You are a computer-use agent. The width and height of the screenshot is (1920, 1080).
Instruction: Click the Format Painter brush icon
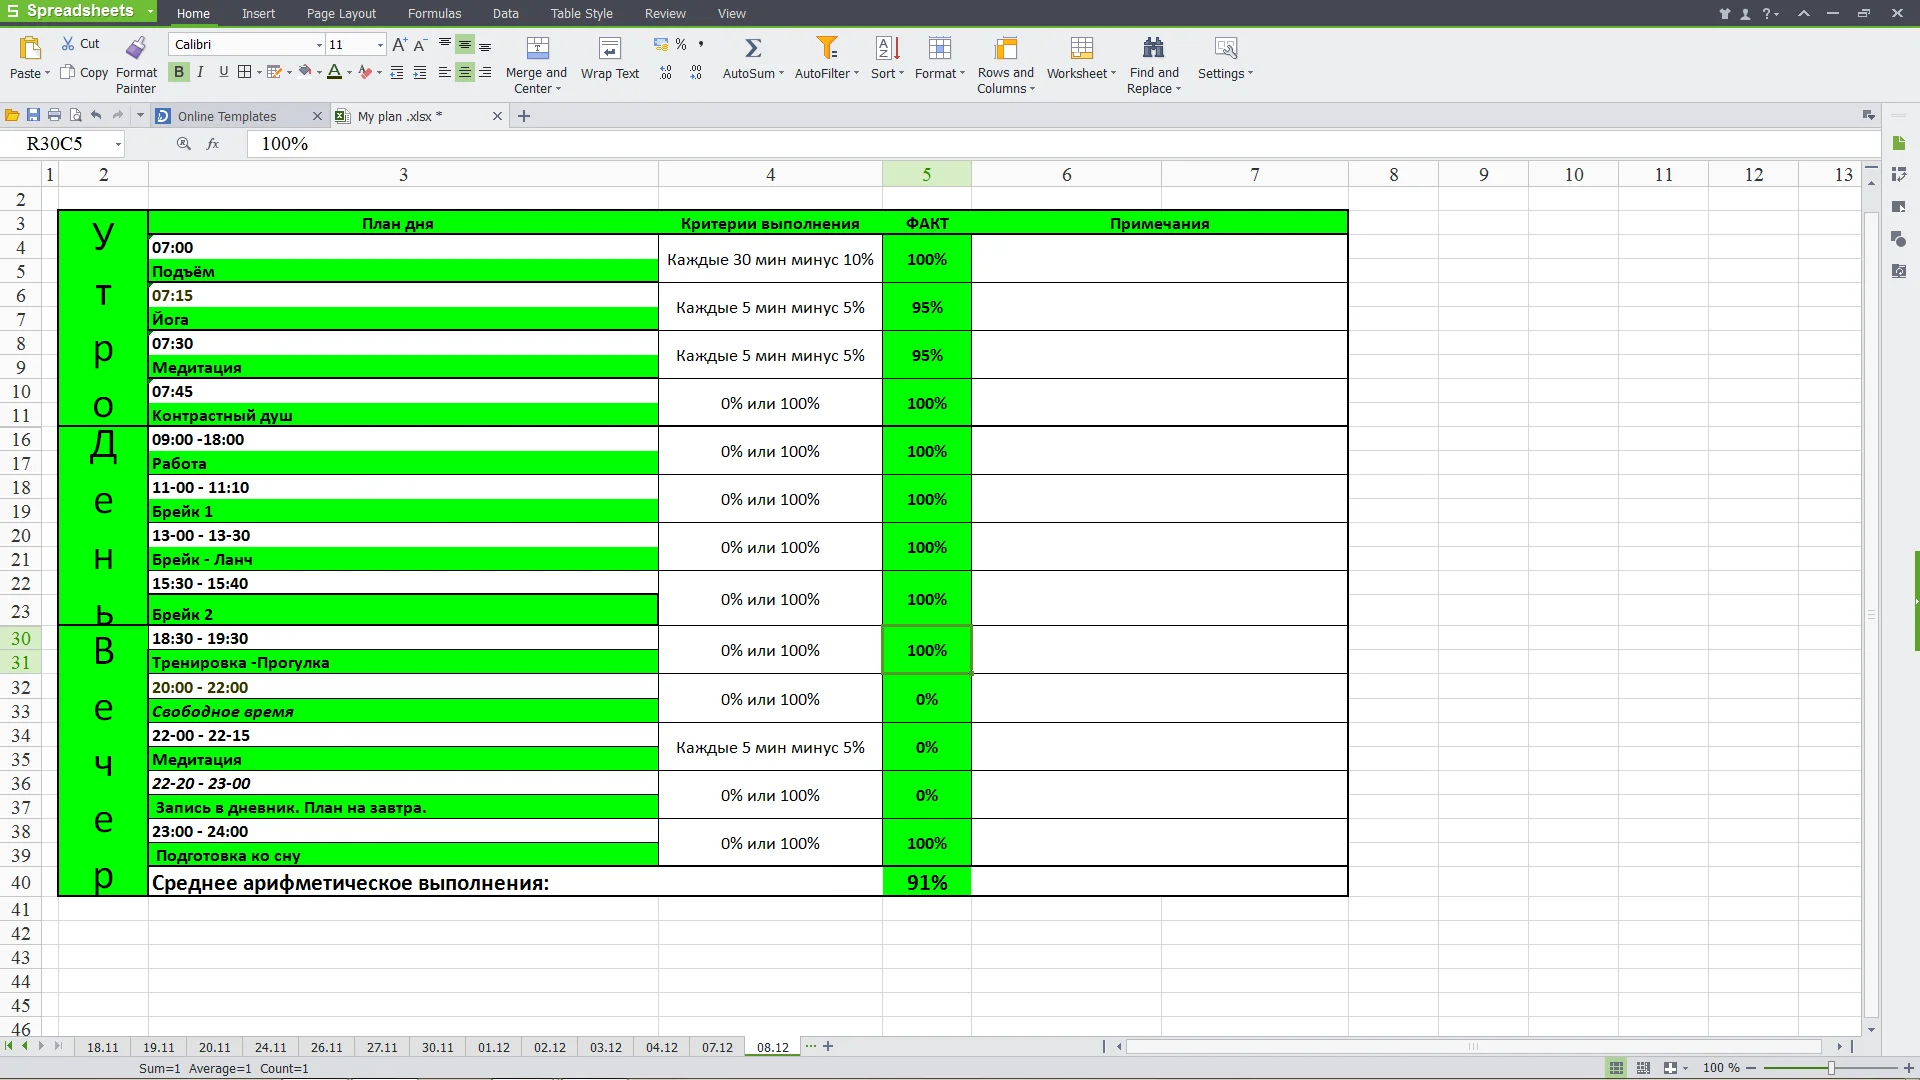pyautogui.click(x=136, y=47)
